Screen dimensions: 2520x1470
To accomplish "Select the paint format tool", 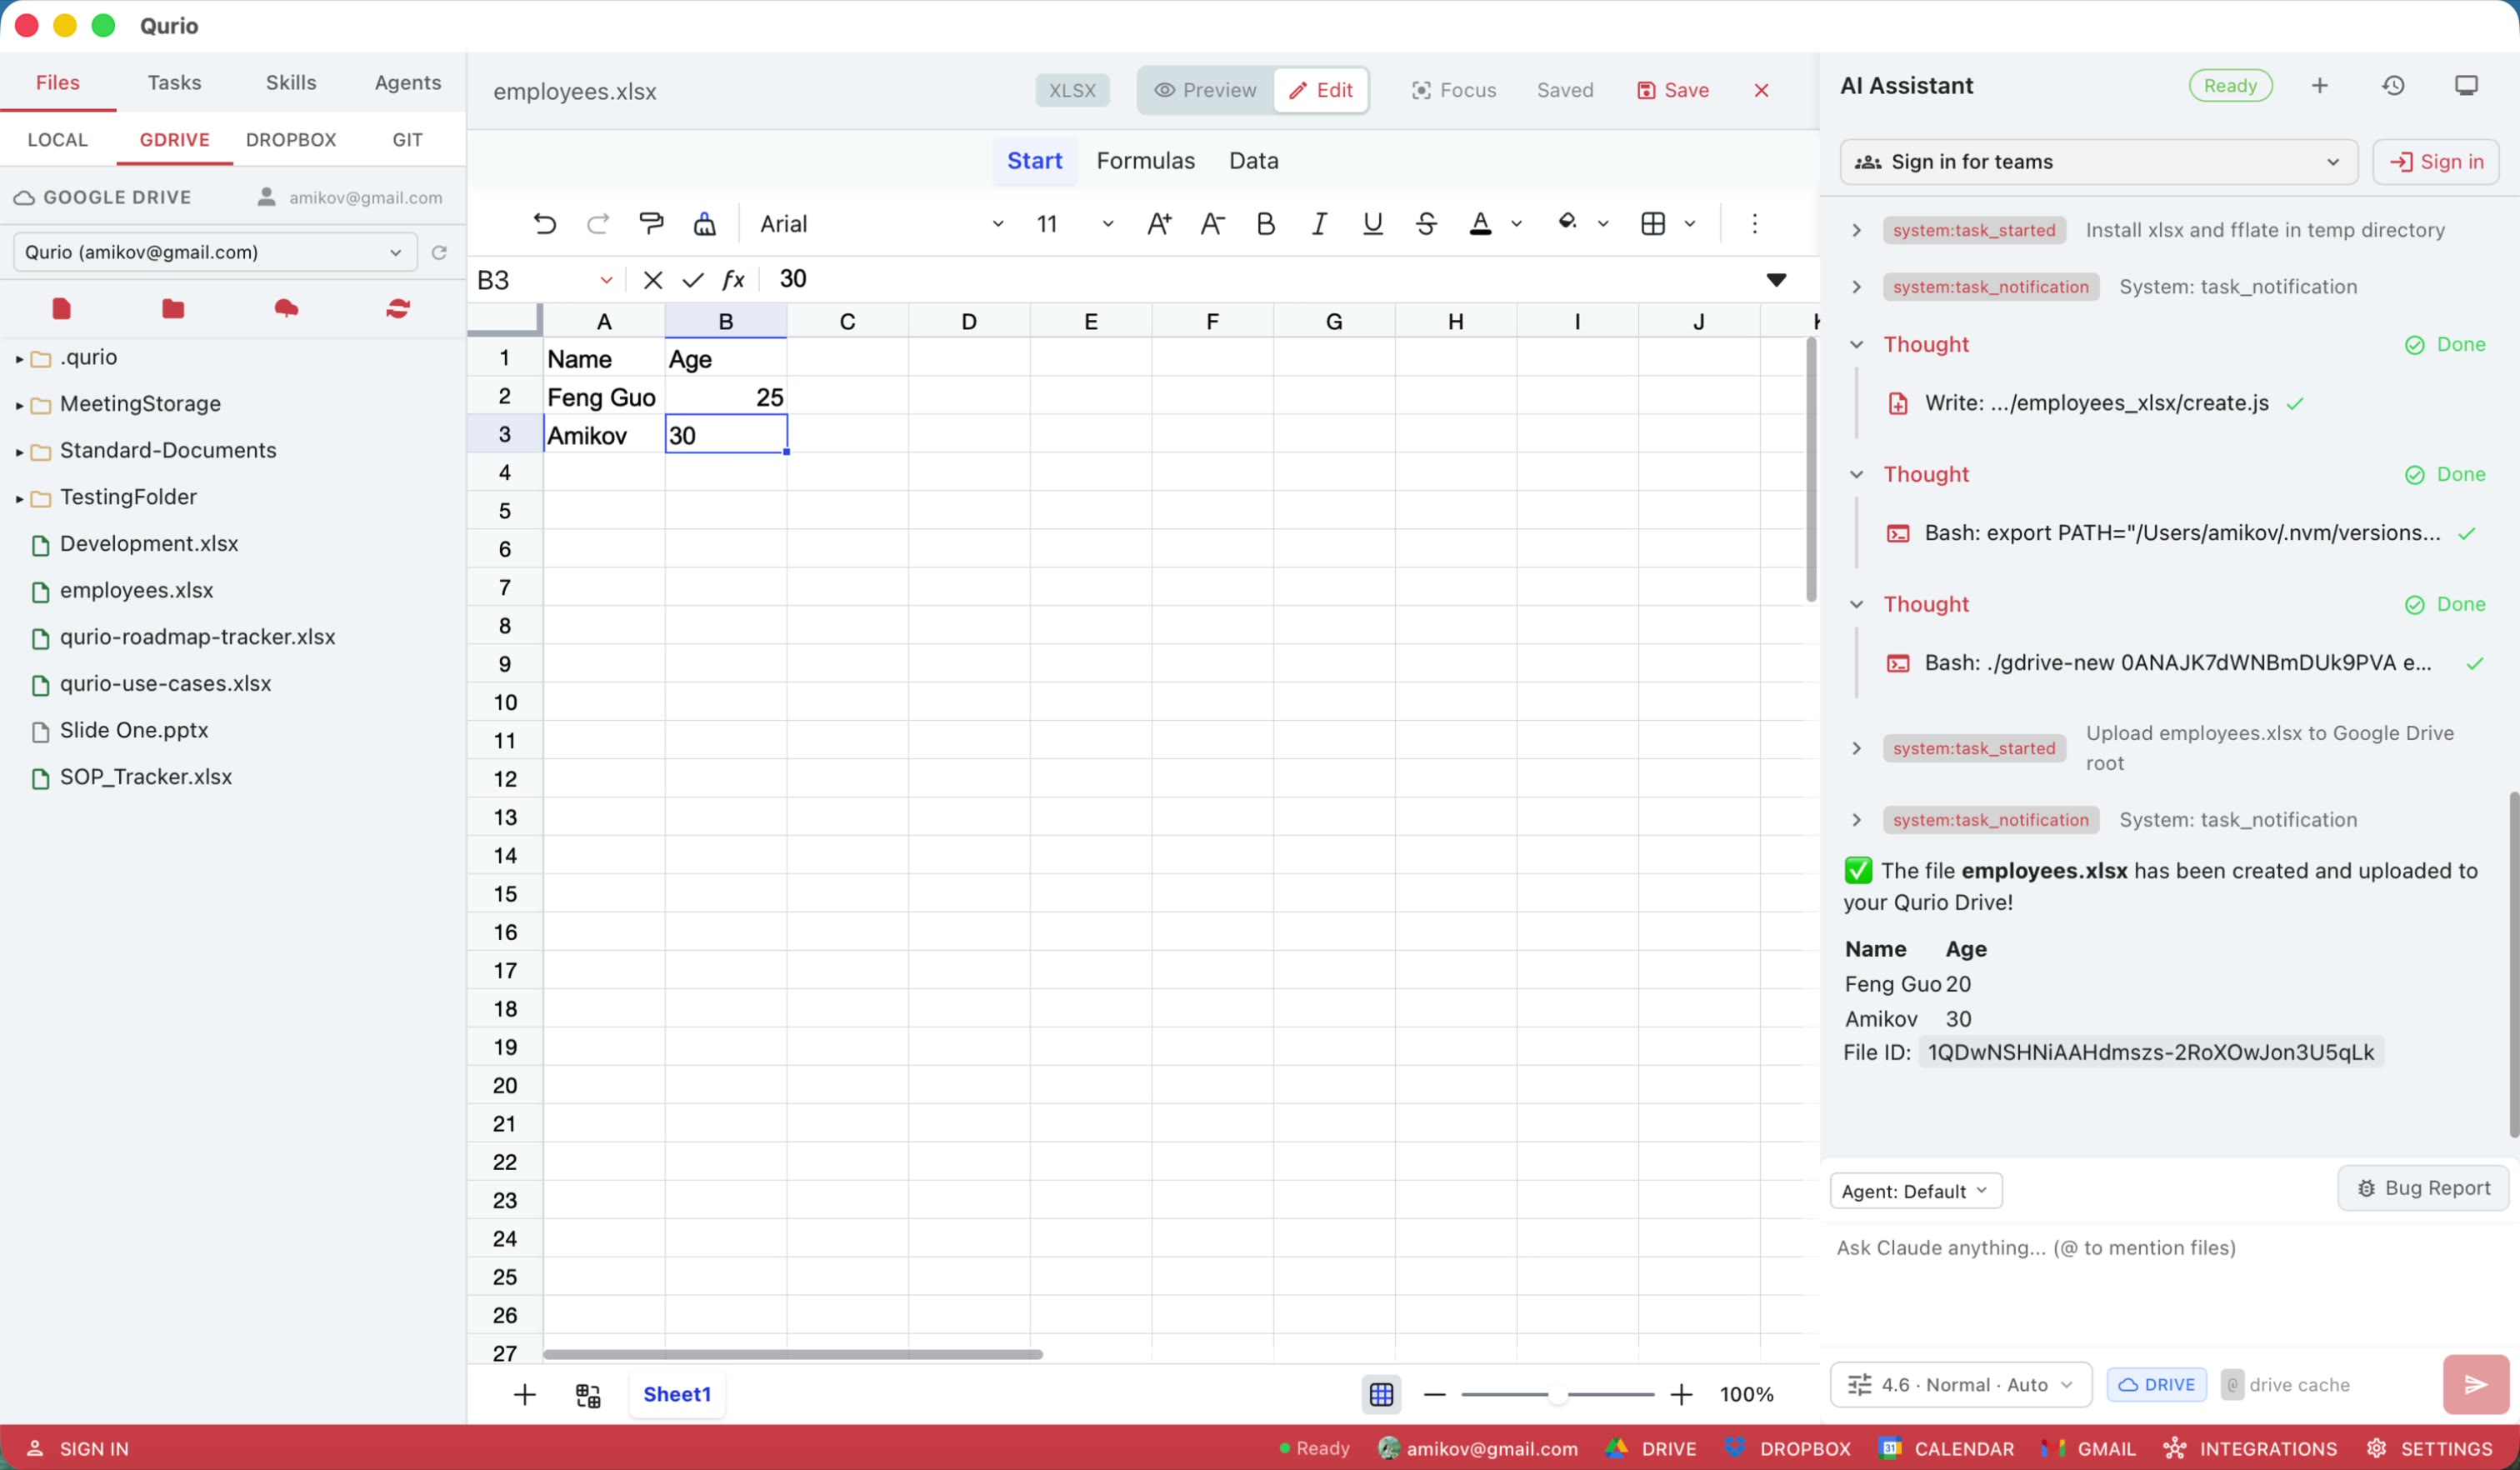I will coord(651,223).
